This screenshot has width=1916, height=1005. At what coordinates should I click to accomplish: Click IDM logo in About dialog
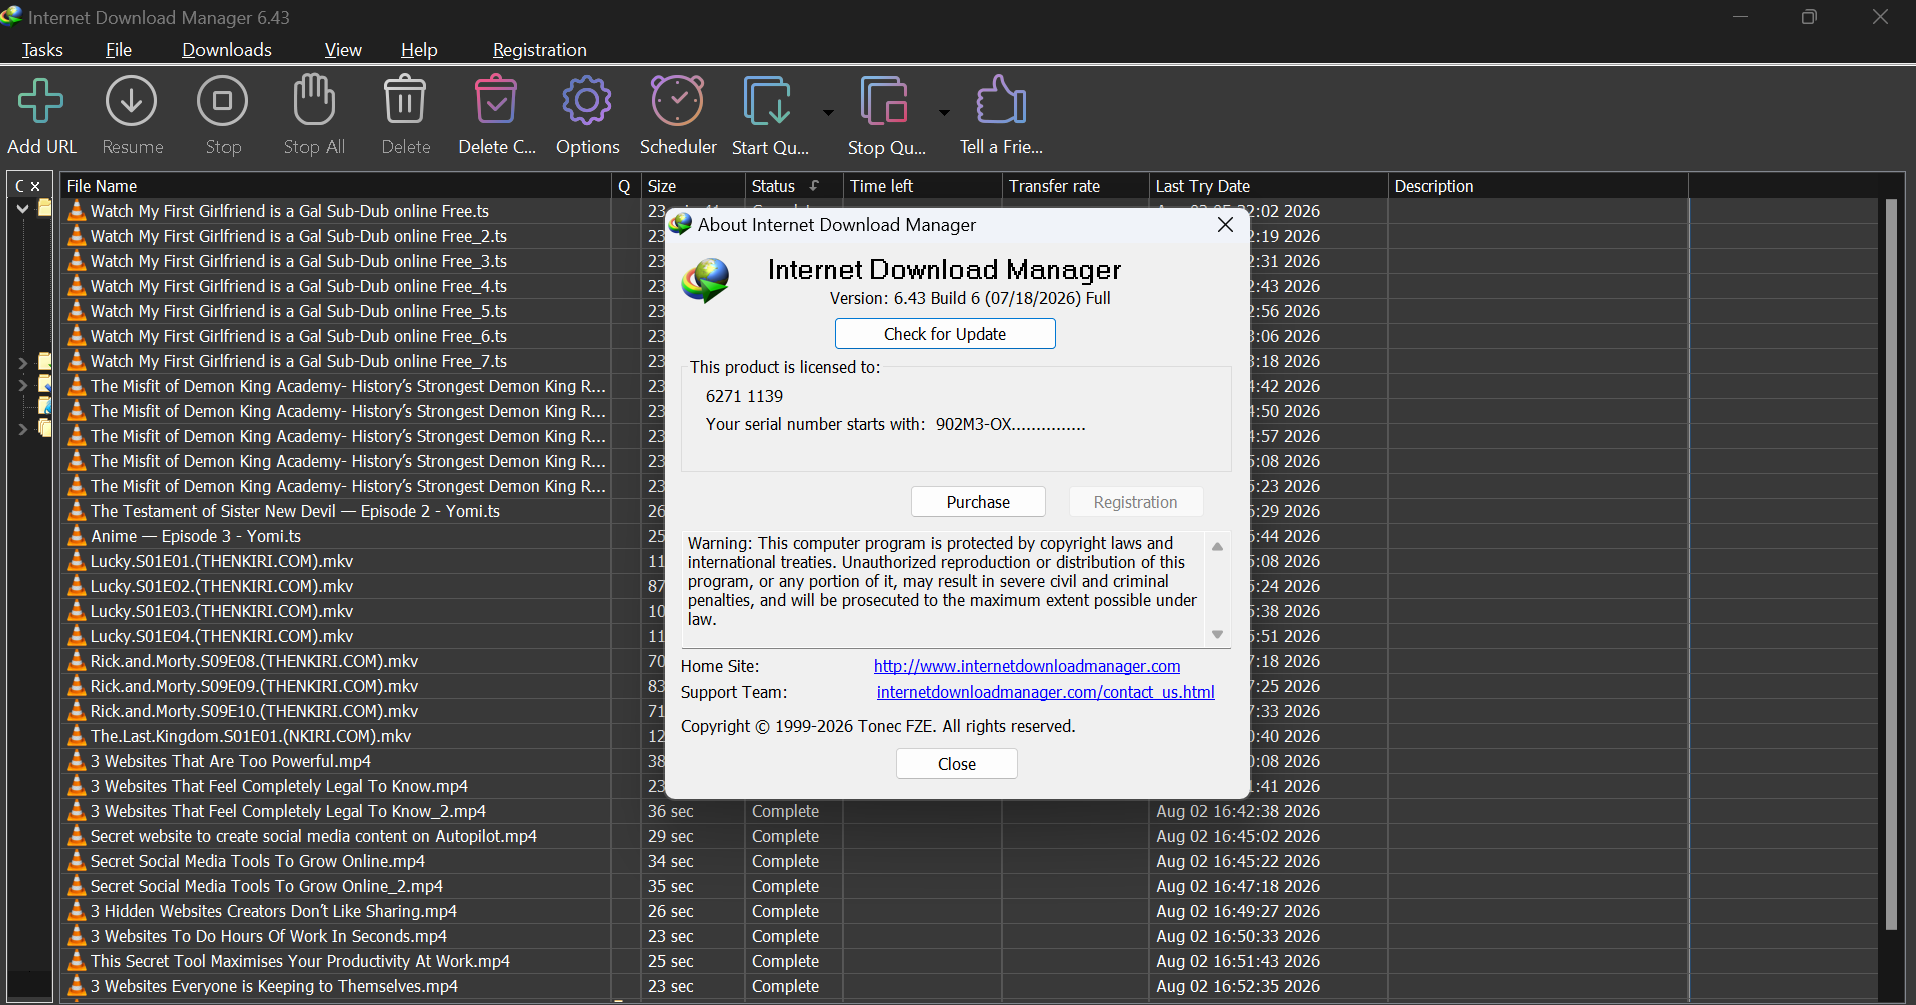(706, 281)
